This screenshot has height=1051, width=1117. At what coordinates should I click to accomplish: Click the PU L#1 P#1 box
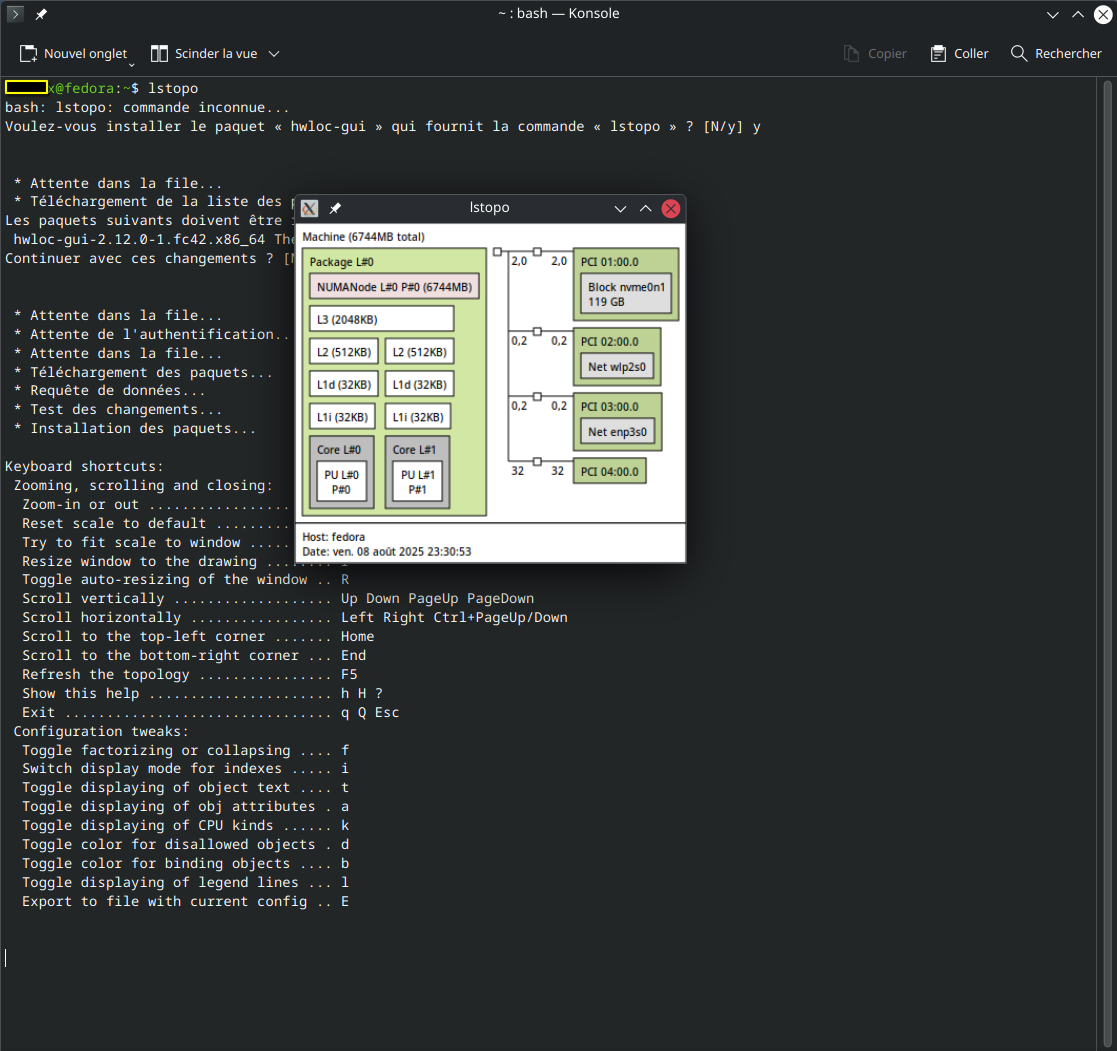[x=417, y=482]
